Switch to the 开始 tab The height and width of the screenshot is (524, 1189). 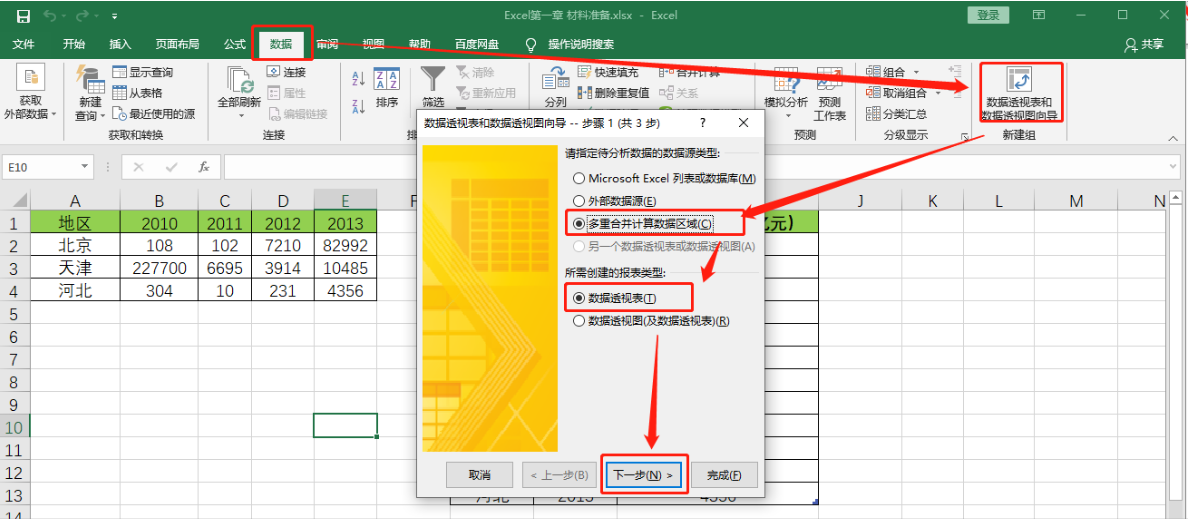74,45
